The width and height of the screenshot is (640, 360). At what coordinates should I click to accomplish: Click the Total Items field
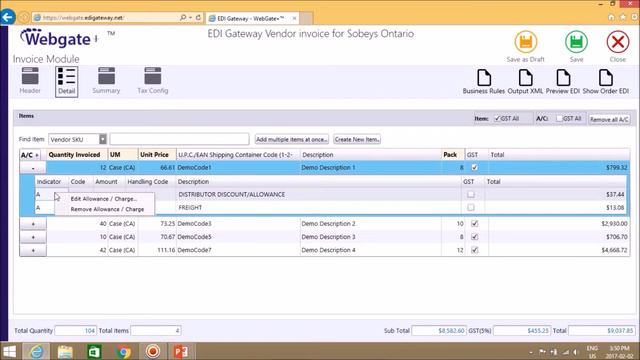click(x=156, y=331)
